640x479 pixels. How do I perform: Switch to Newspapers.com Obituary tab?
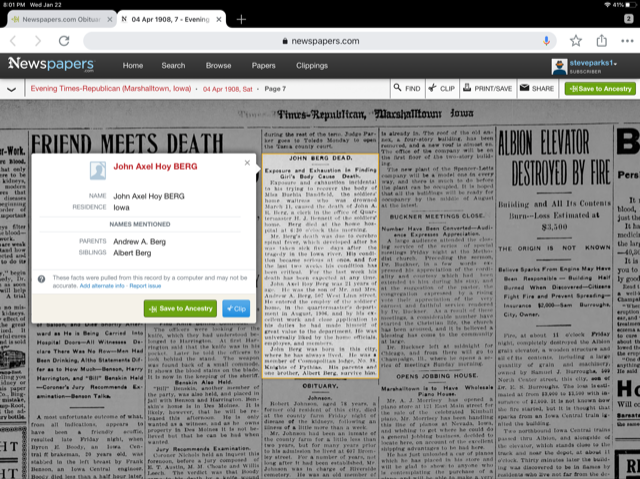tap(61, 19)
